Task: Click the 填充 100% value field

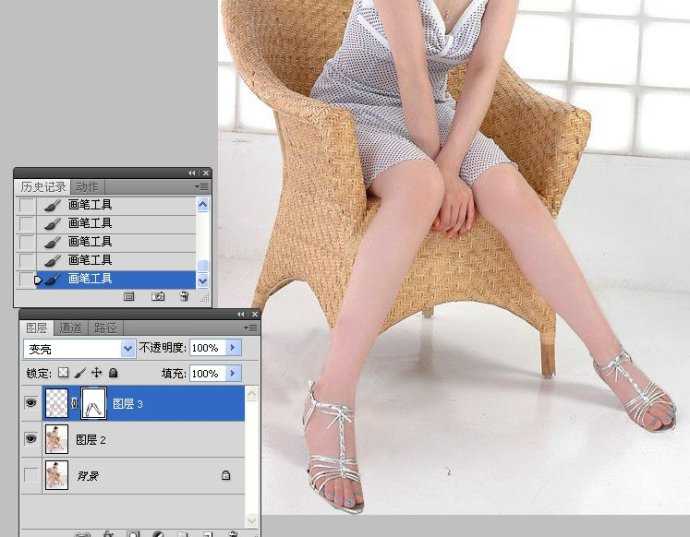Action: click(207, 374)
